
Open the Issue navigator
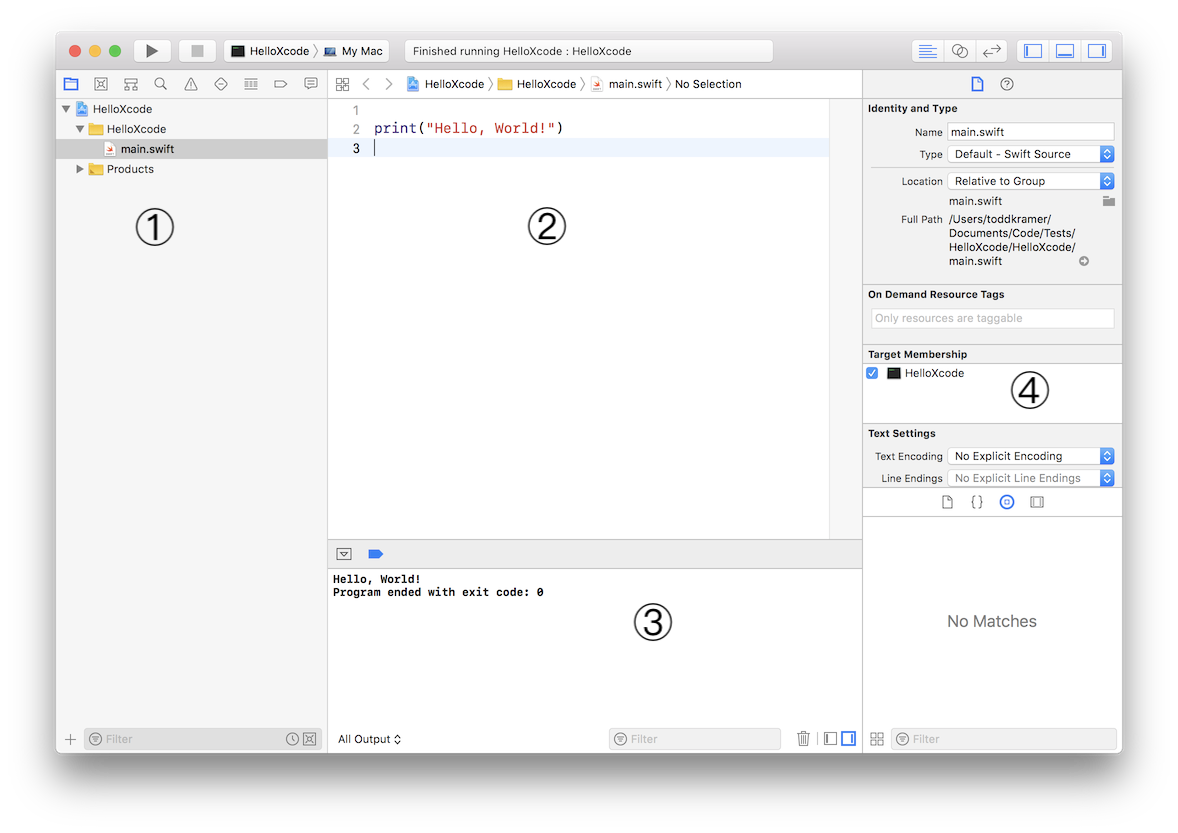click(191, 84)
